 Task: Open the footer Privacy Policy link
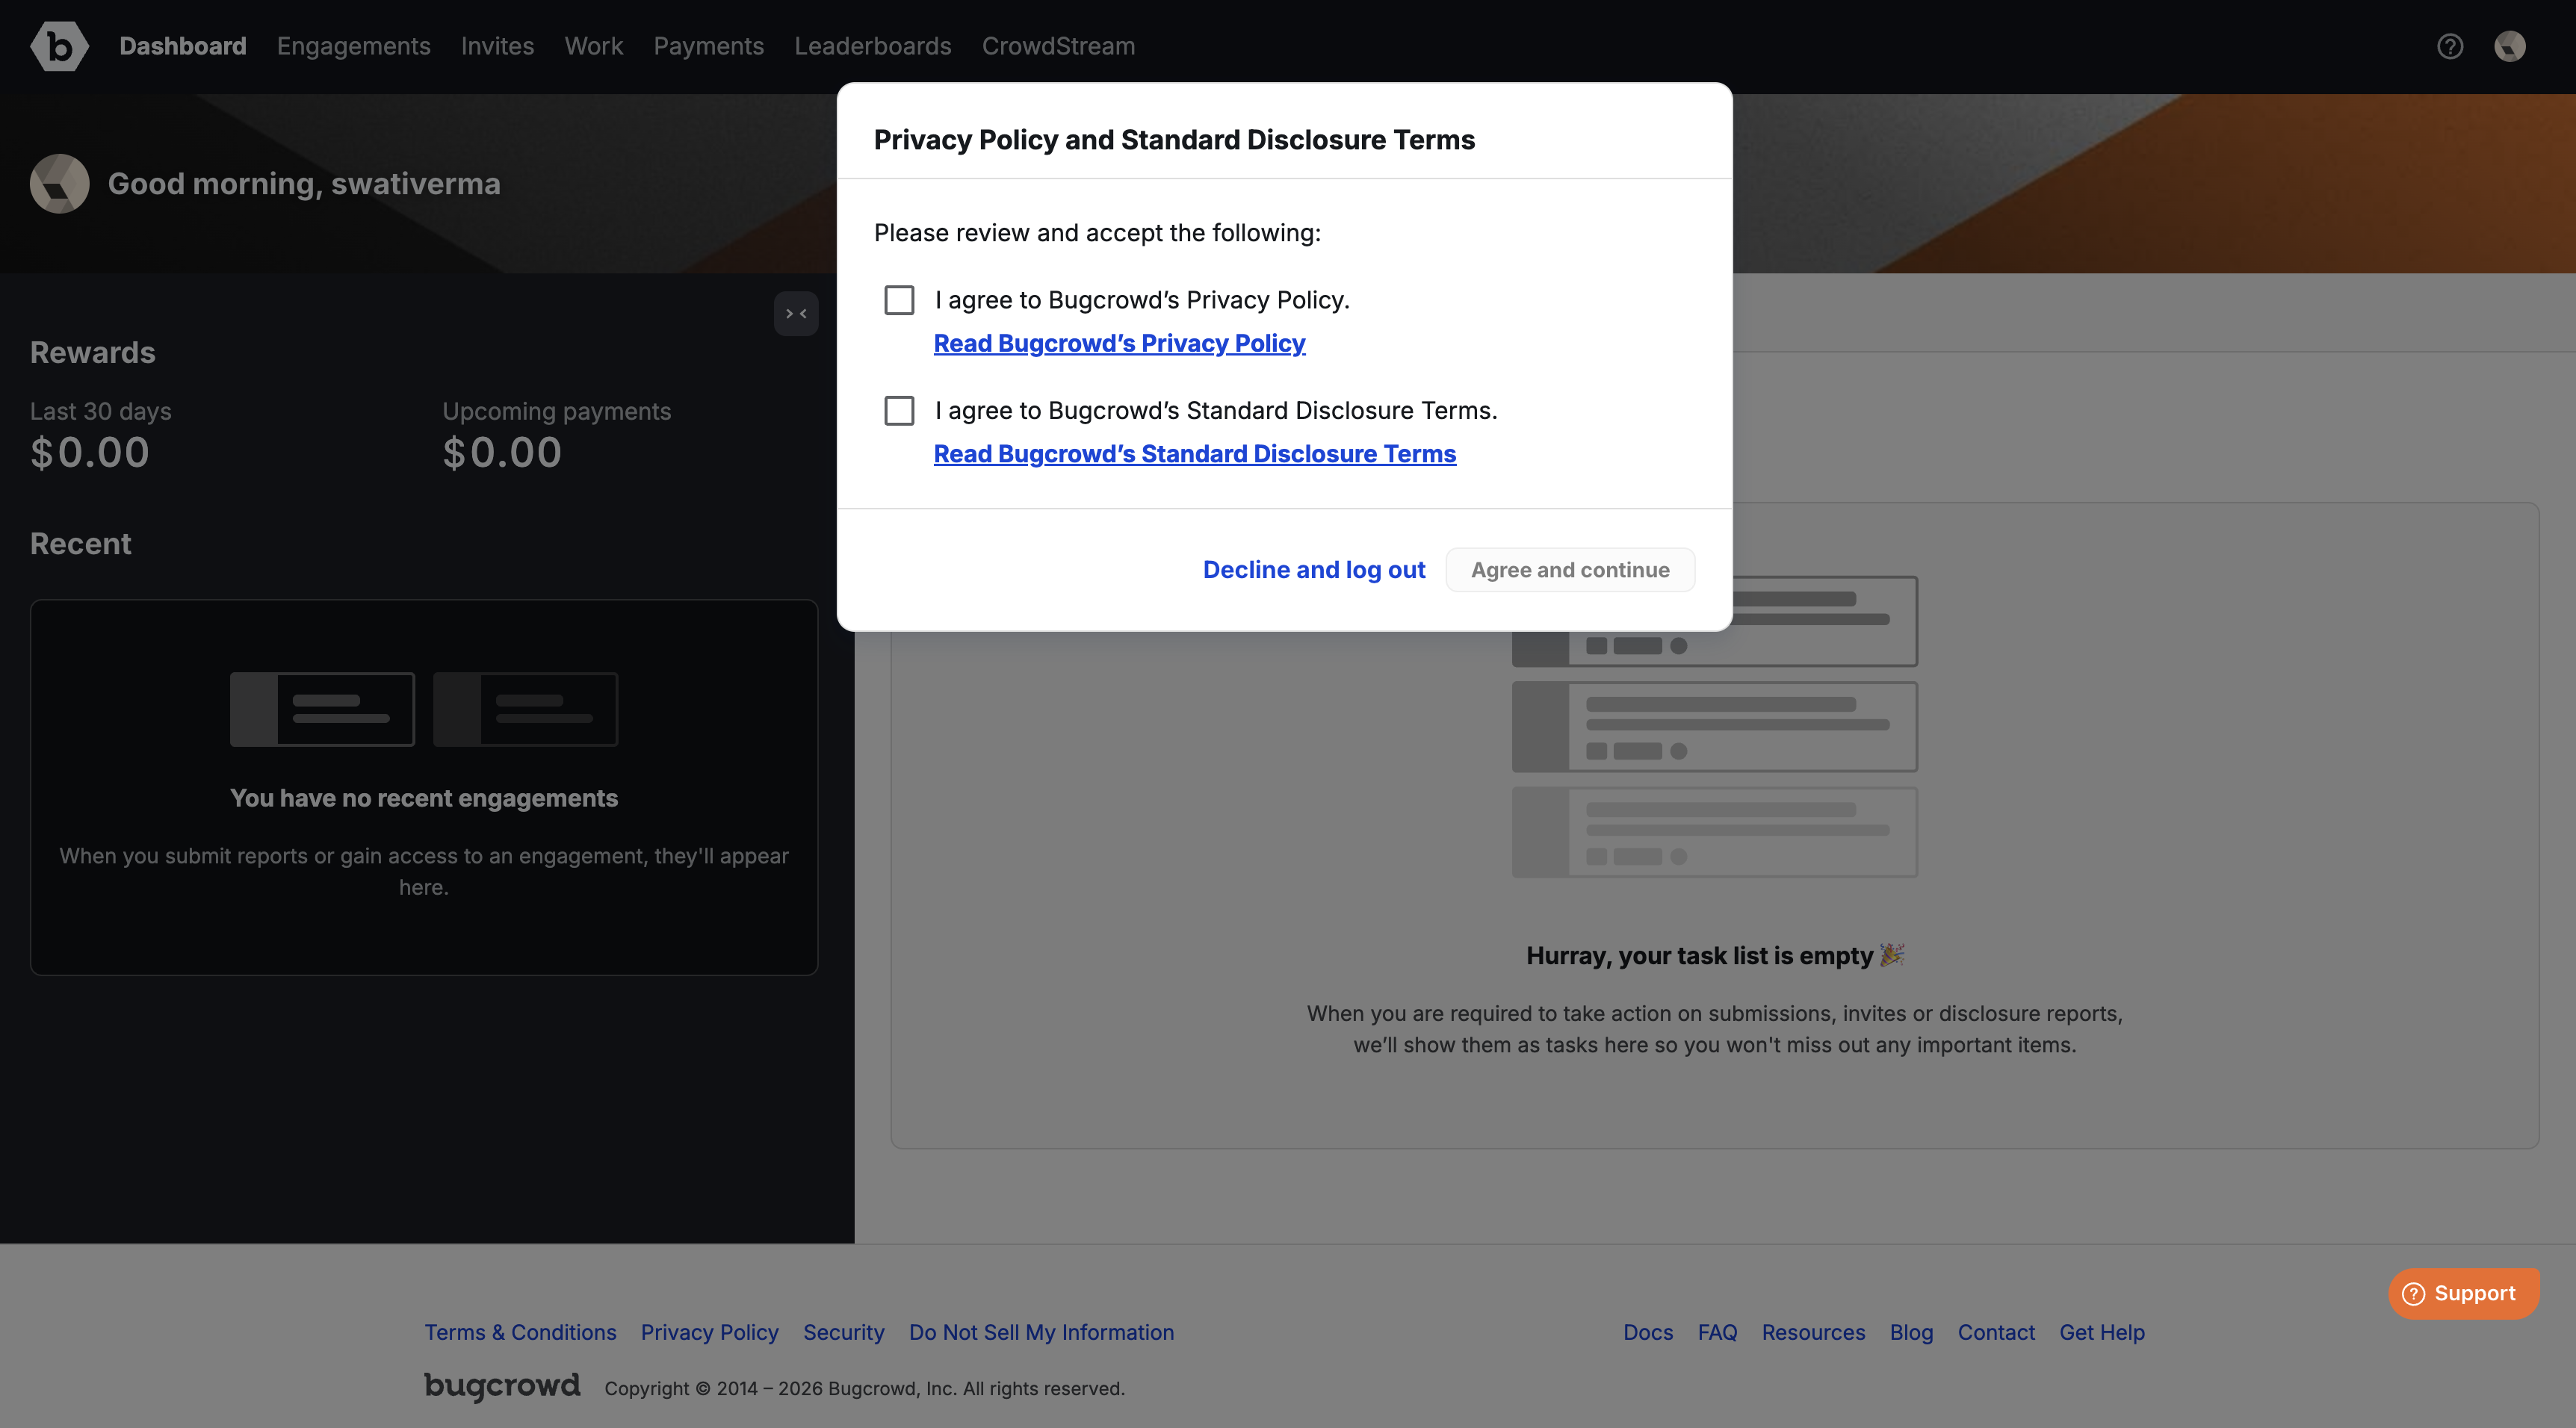(710, 1332)
